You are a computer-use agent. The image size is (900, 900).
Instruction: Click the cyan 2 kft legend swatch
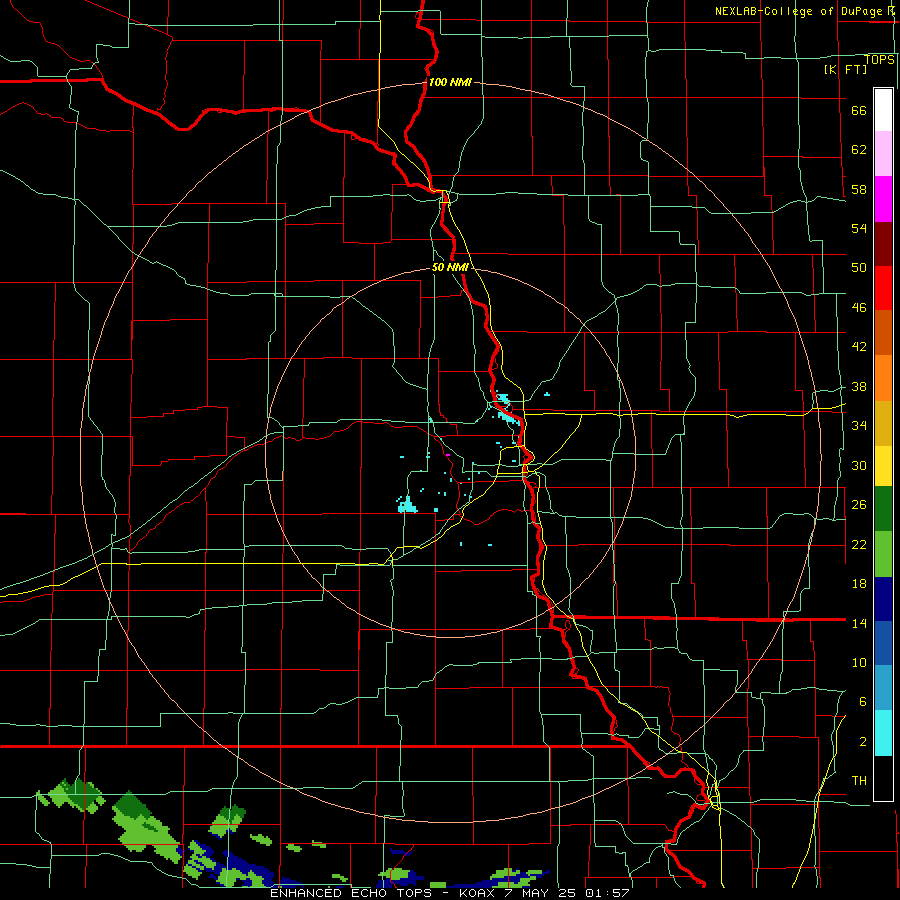[883, 733]
